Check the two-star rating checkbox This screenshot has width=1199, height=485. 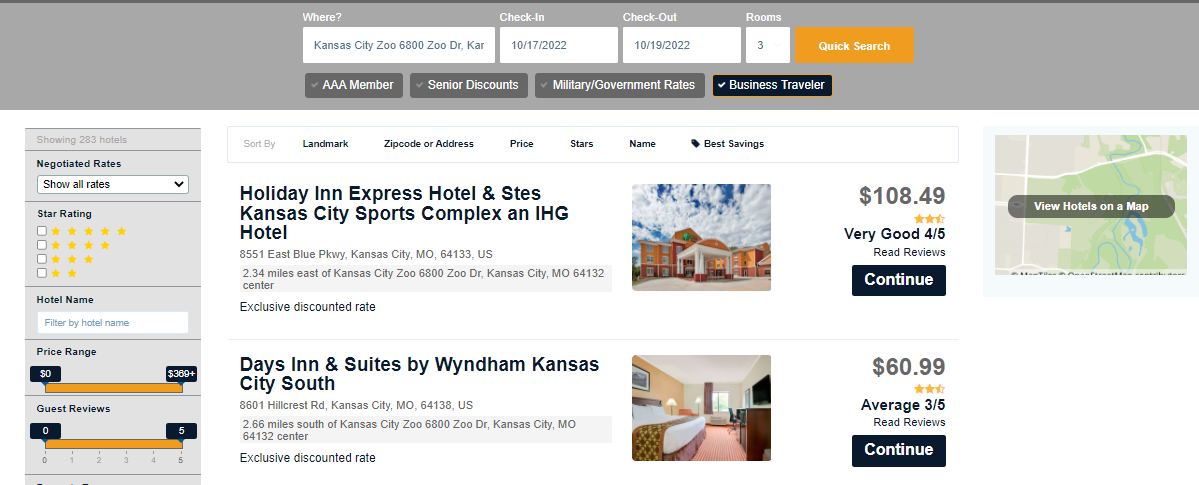click(x=42, y=273)
